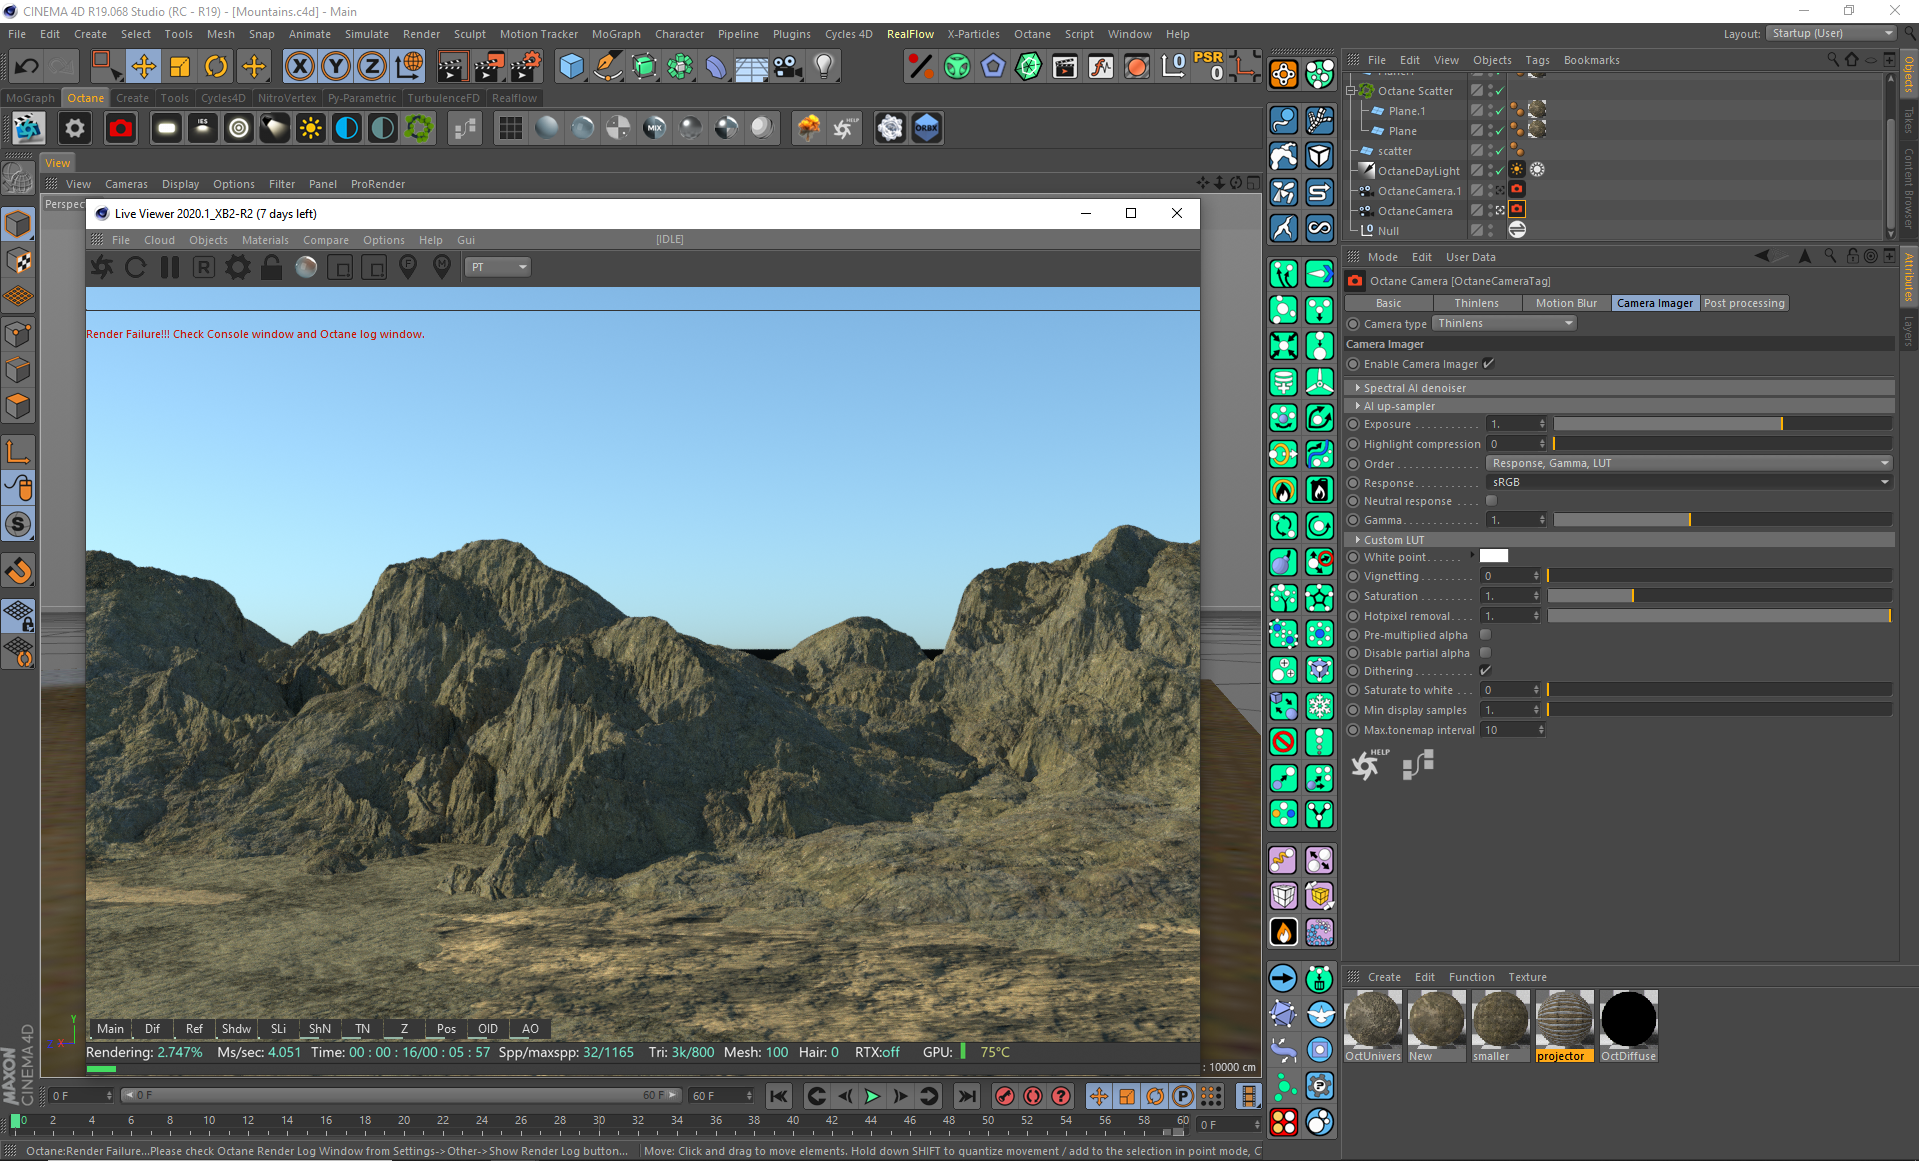Click the Saturation slider bar
This screenshot has height=1161, width=1919.
1719,596
